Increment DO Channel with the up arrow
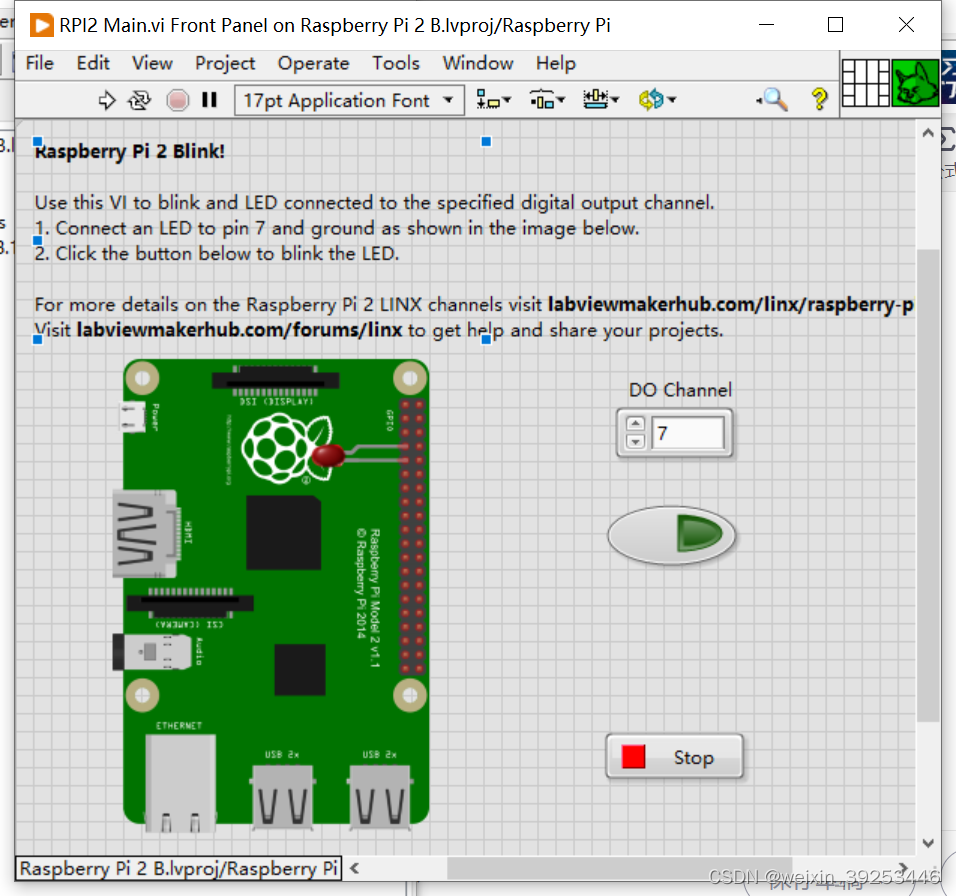 (x=636, y=423)
